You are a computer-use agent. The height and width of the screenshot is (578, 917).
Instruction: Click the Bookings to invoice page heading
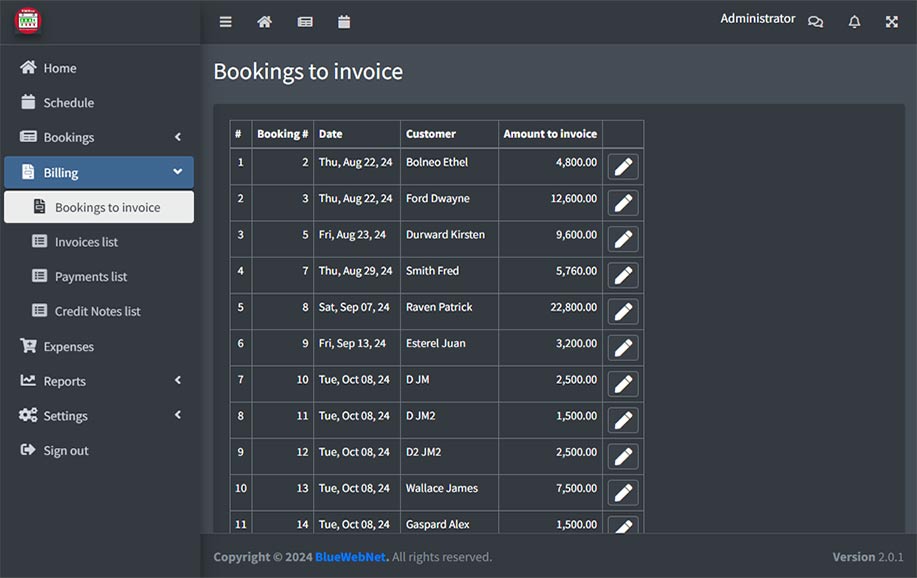(x=308, y=71)
